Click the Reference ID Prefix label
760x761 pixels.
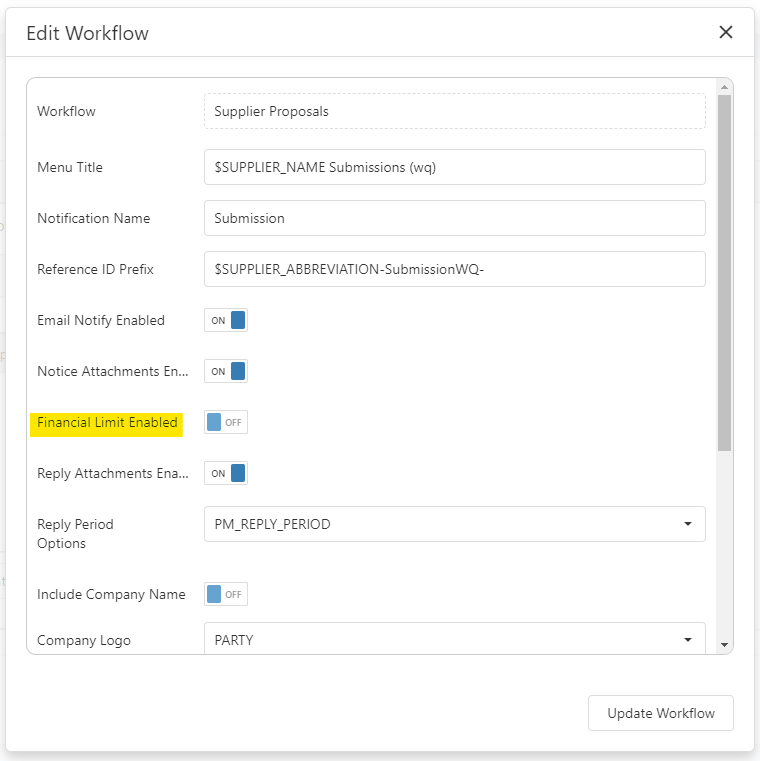(95, 269)
